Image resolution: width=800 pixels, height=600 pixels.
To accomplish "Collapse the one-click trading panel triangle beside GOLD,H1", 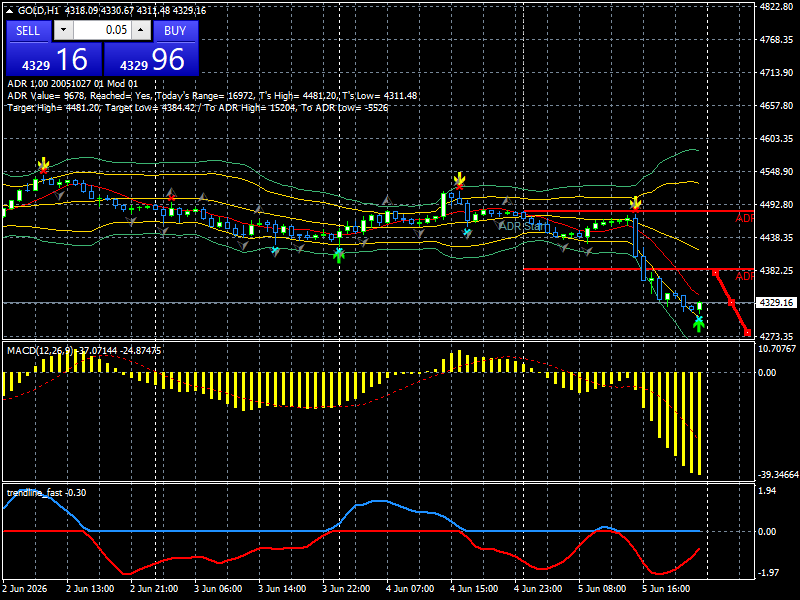I will 10,10.
